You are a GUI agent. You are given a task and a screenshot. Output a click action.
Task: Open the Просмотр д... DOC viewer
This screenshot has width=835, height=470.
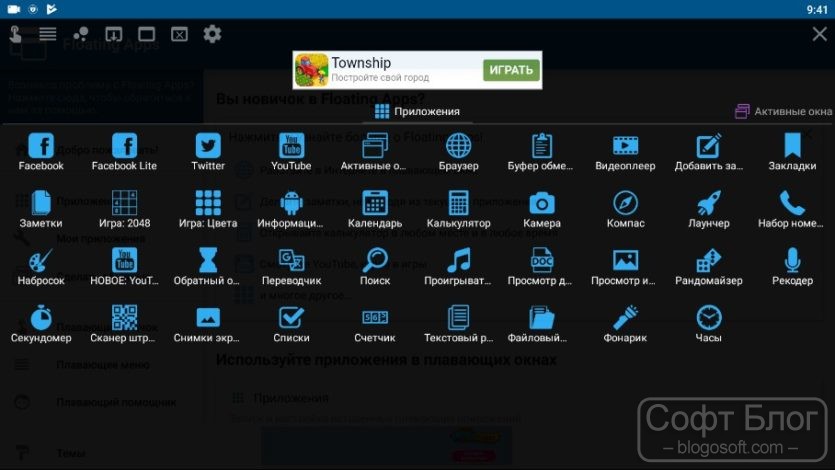click(x=541, y=267)
